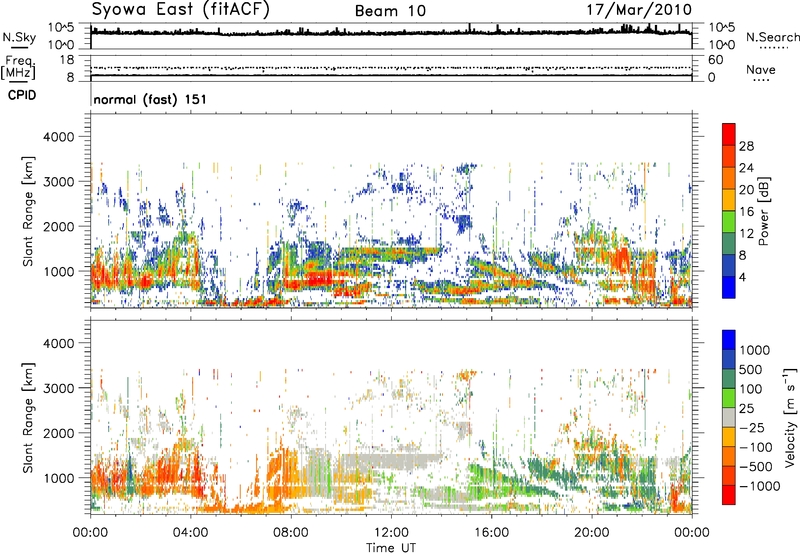Image resolution: width=800 pixels, height=554 pixels.
Task: Click the 'Nave' legend label
Action: 761,69
